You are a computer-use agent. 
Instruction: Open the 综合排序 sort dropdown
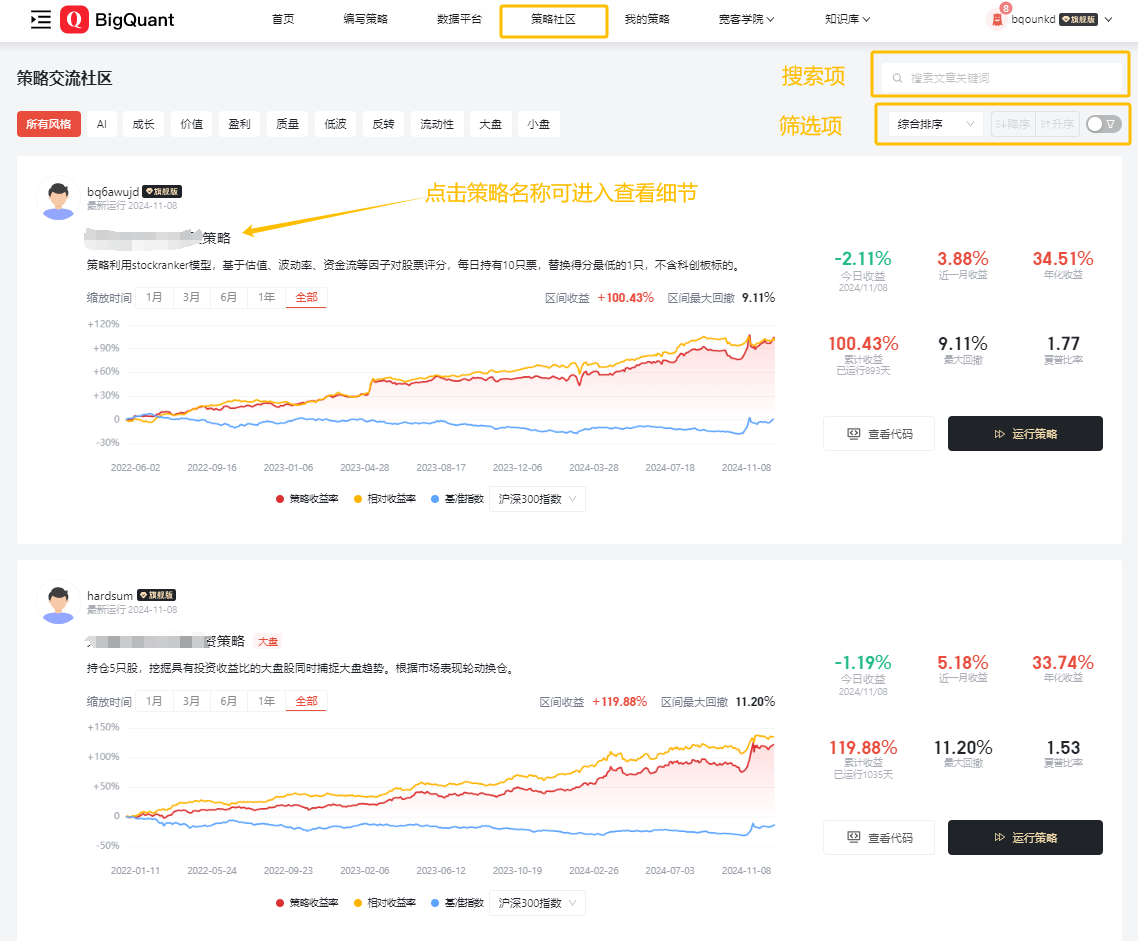(x=936, y=124)
